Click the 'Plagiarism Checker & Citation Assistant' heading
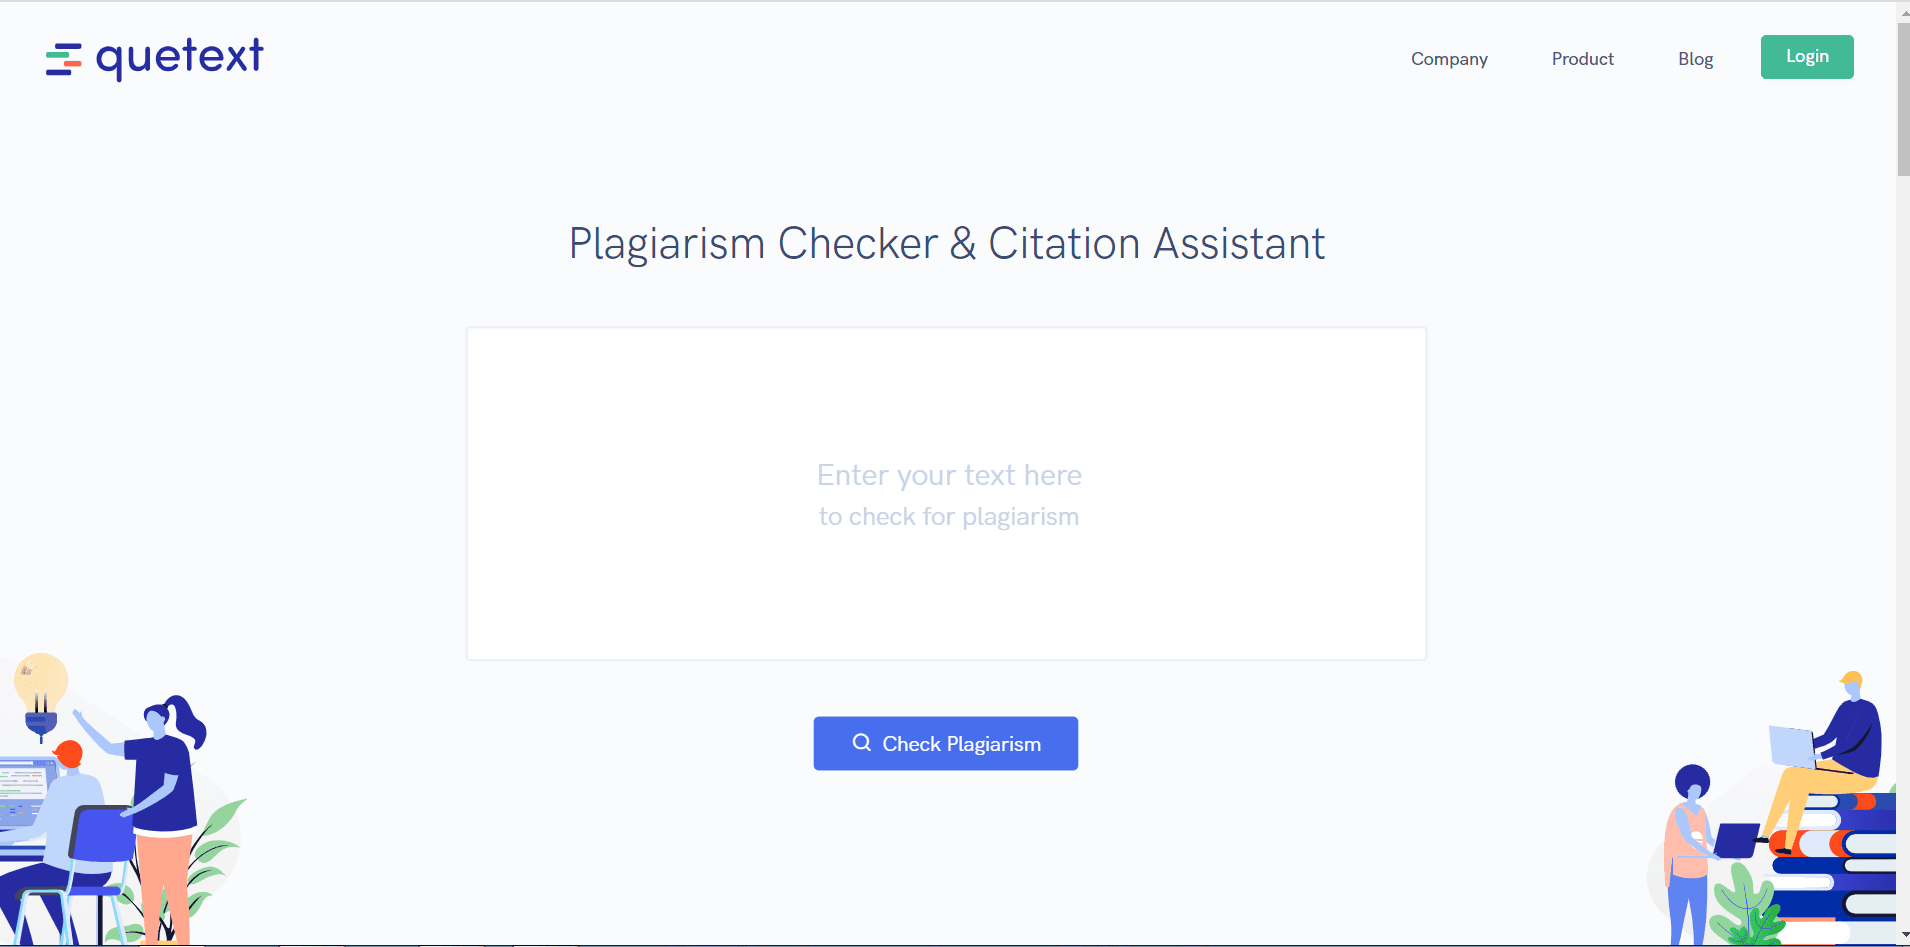This screenshot has width=1910, height=947. pos(947,244)
